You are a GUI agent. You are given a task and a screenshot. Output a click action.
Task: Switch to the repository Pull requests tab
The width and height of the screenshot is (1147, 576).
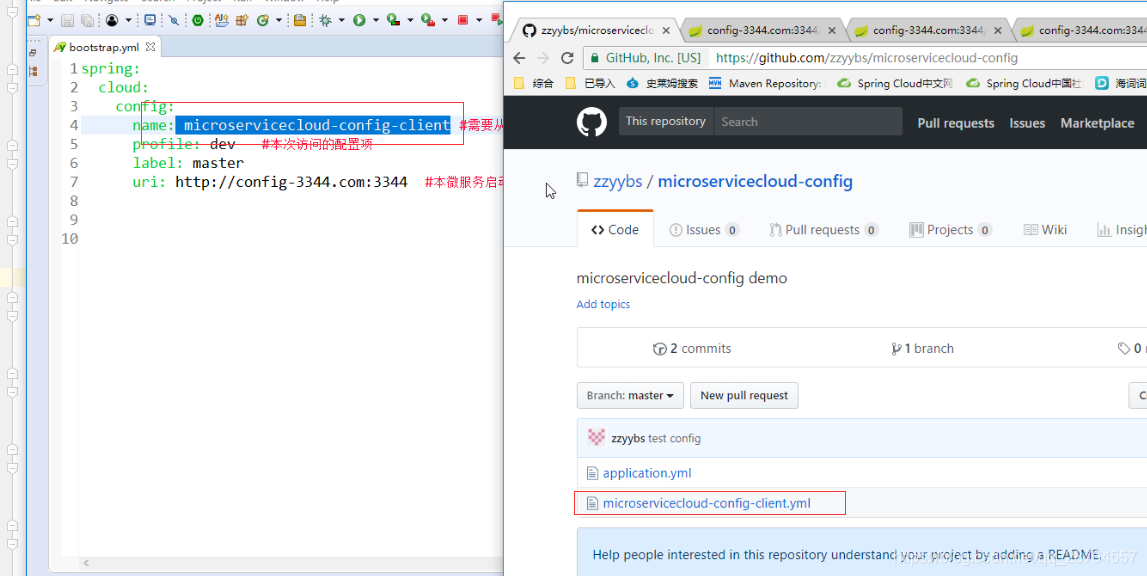823,230
